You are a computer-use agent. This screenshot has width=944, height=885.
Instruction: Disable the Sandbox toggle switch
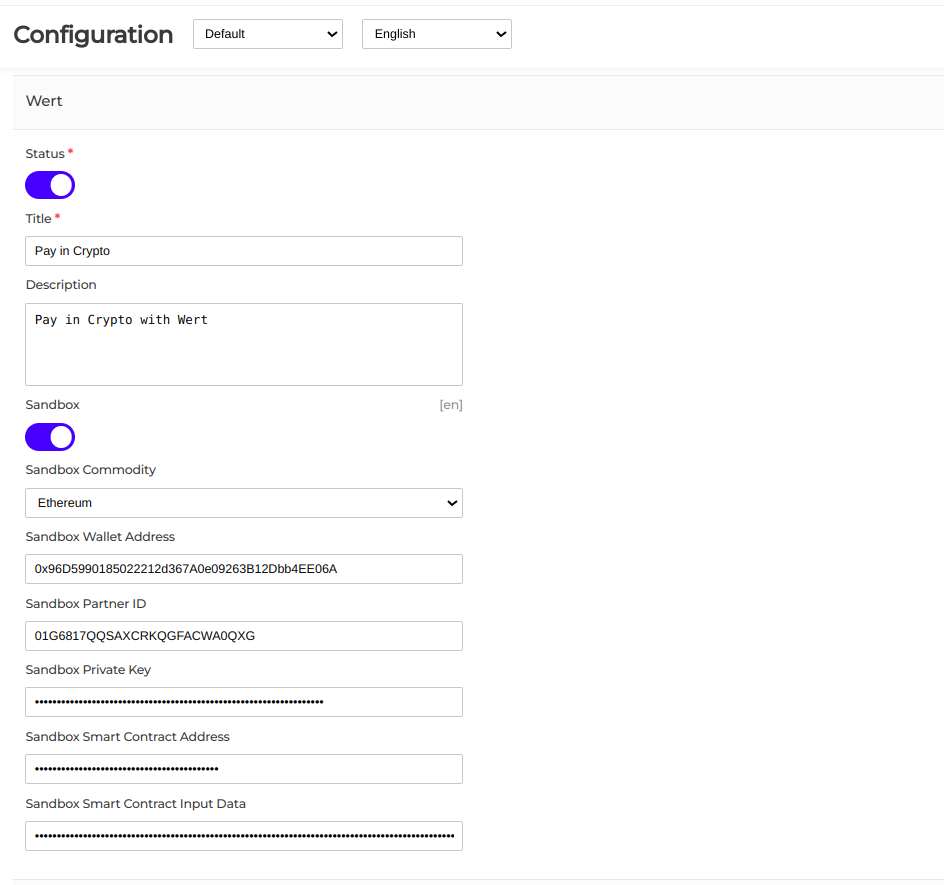pyautogui.click(x=49, y=437)
